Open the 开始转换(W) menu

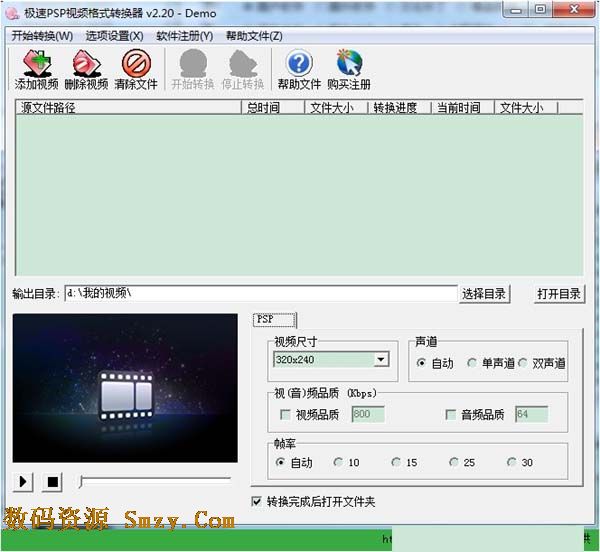point(42,36)
